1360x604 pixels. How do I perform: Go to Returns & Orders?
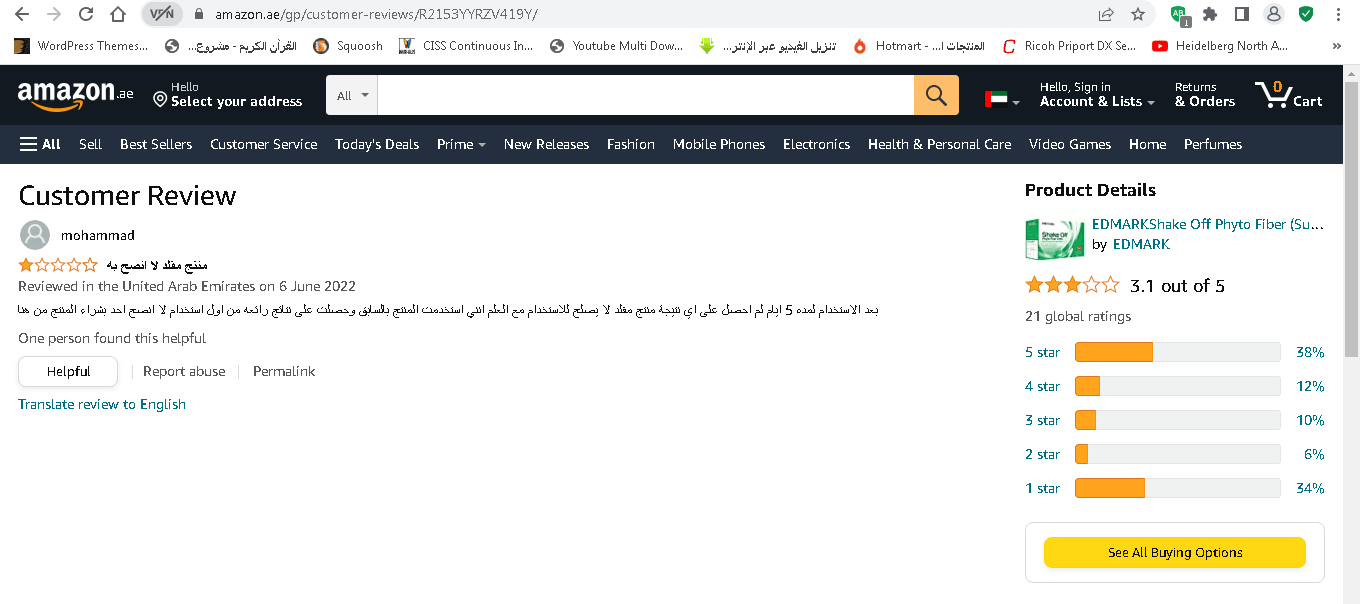pos(1204,95)
